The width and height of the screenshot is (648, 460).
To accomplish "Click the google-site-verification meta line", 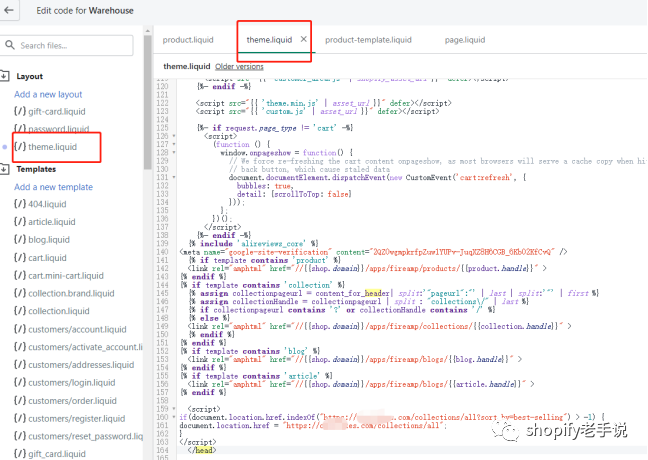I will [374, 252].
